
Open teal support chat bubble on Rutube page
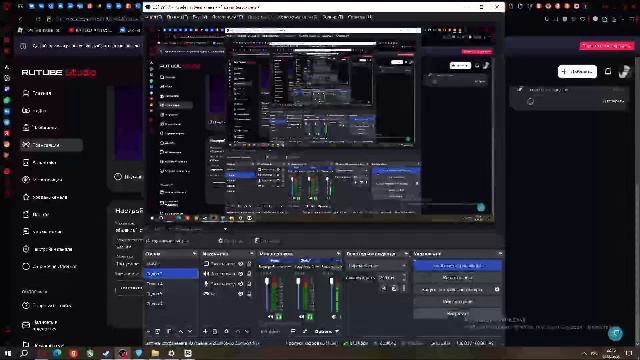(x=615, y=333)
